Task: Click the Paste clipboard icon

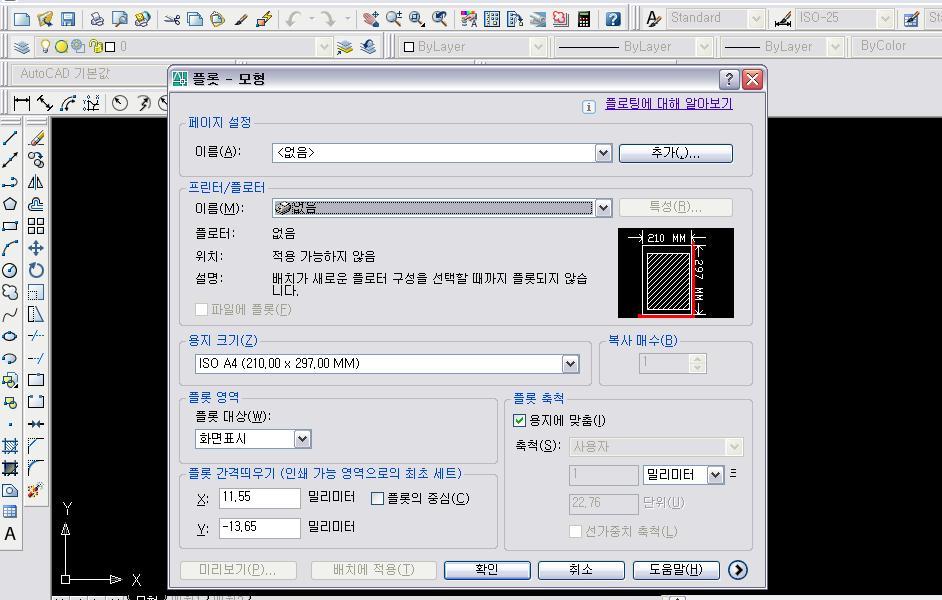Action: tap(217, 19)
